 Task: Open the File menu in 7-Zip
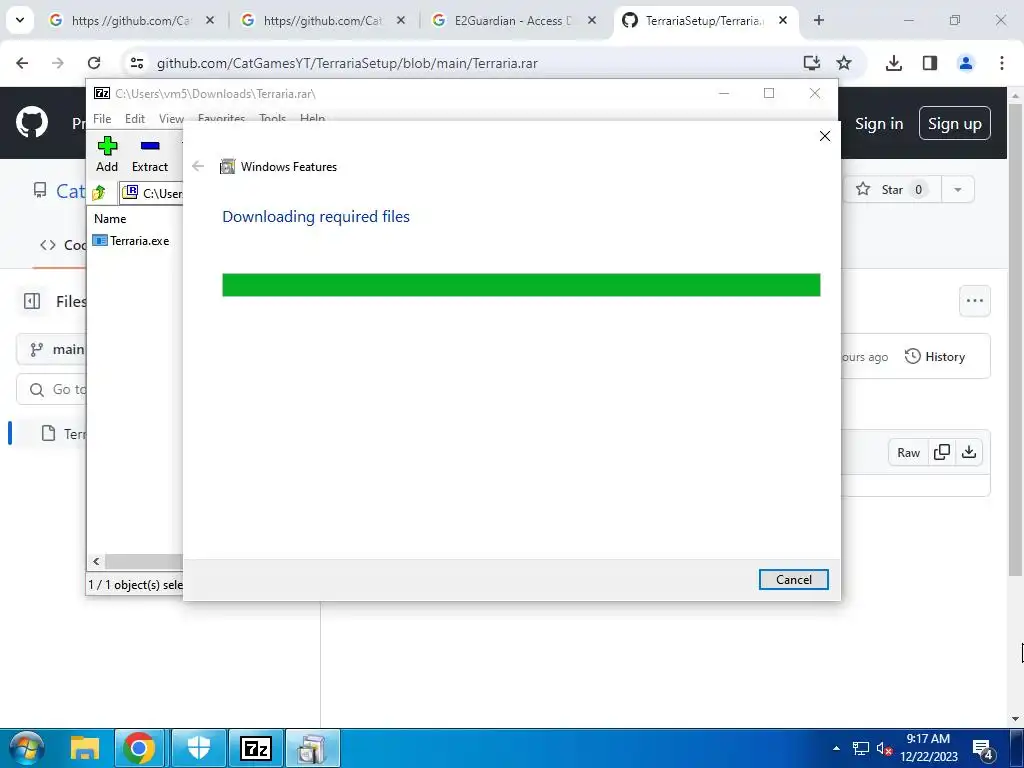tap(102, 119)
